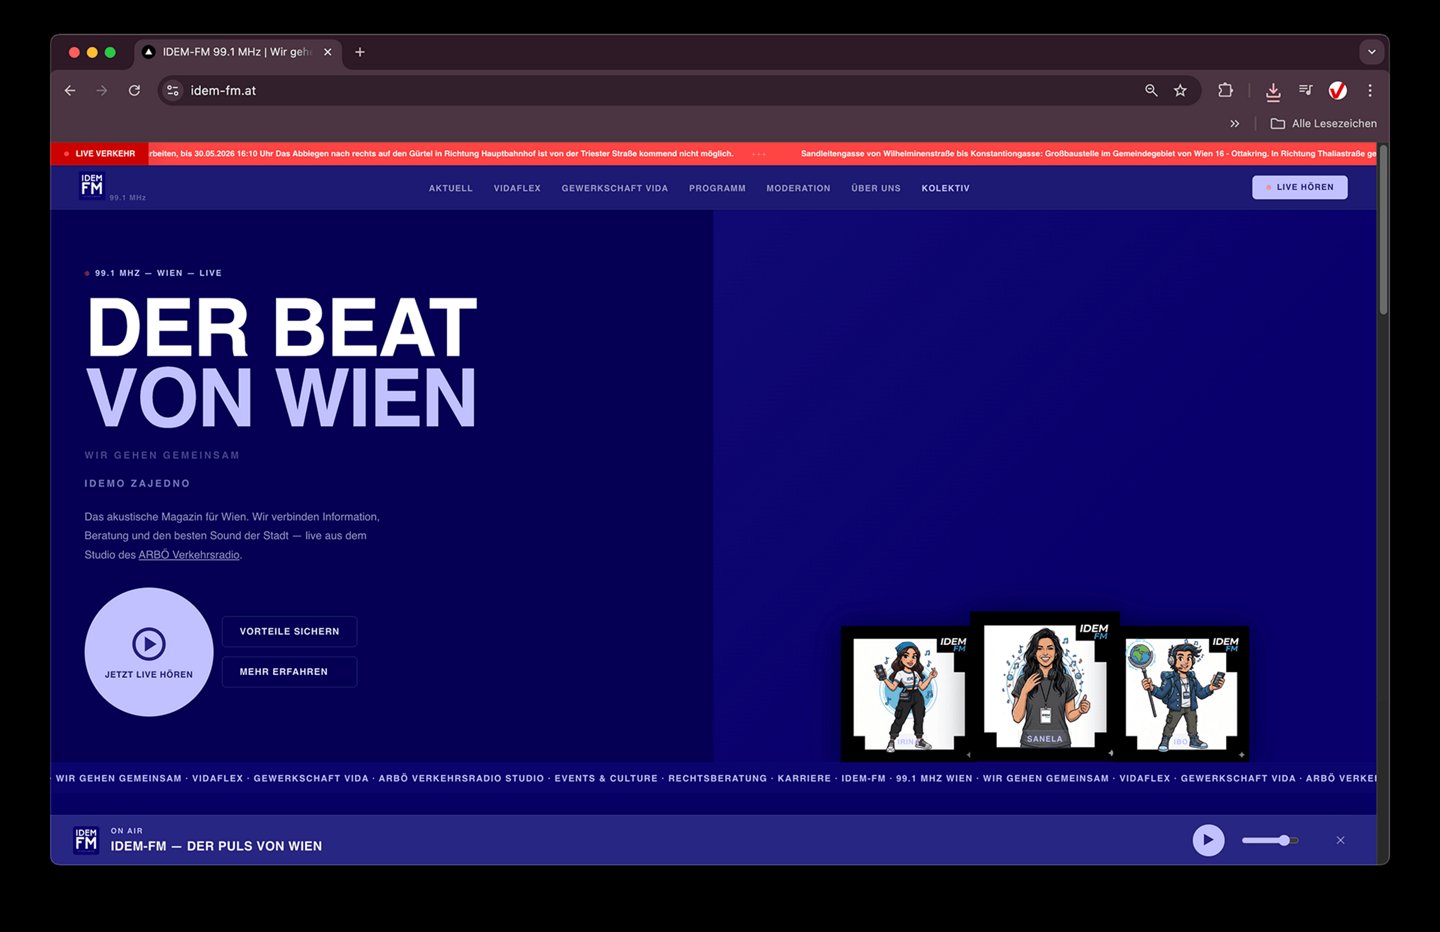Click the play button in the bottom player bar
Screen dimensions: 1440x932
(1208, 840)
